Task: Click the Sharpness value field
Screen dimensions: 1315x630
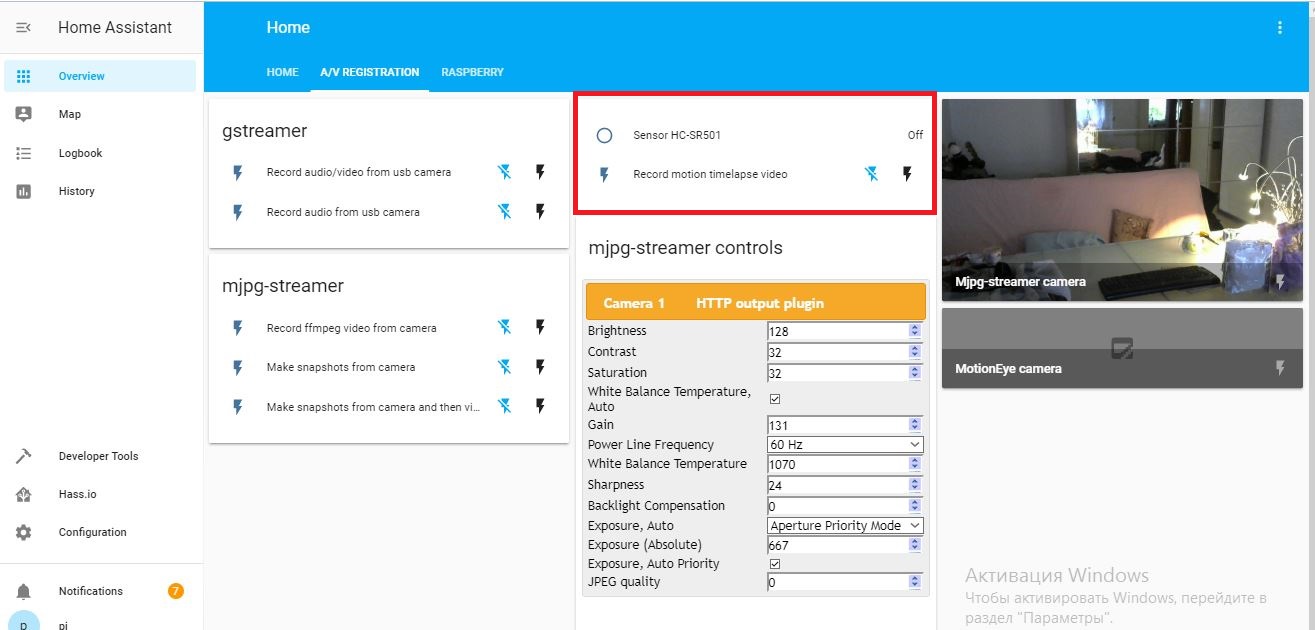Action: pos(838,485)
